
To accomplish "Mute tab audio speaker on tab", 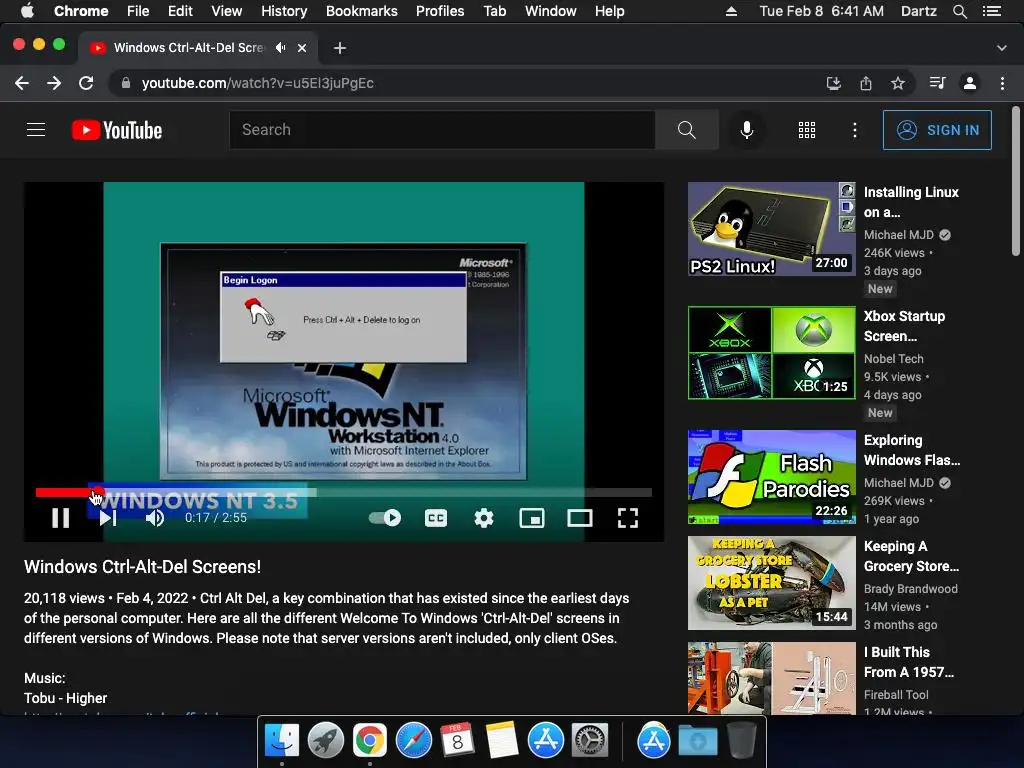I will pyautogui.click(x=280, y=48).
